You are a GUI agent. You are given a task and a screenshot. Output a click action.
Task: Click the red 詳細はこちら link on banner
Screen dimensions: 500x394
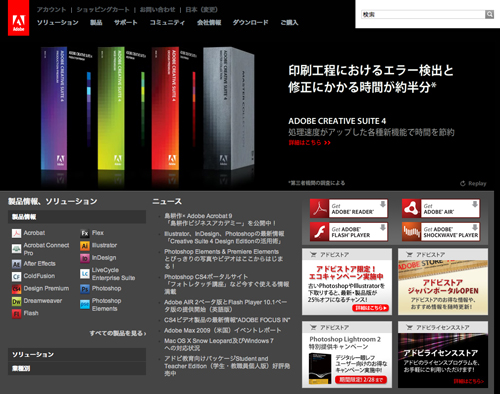tap(309, 143)
